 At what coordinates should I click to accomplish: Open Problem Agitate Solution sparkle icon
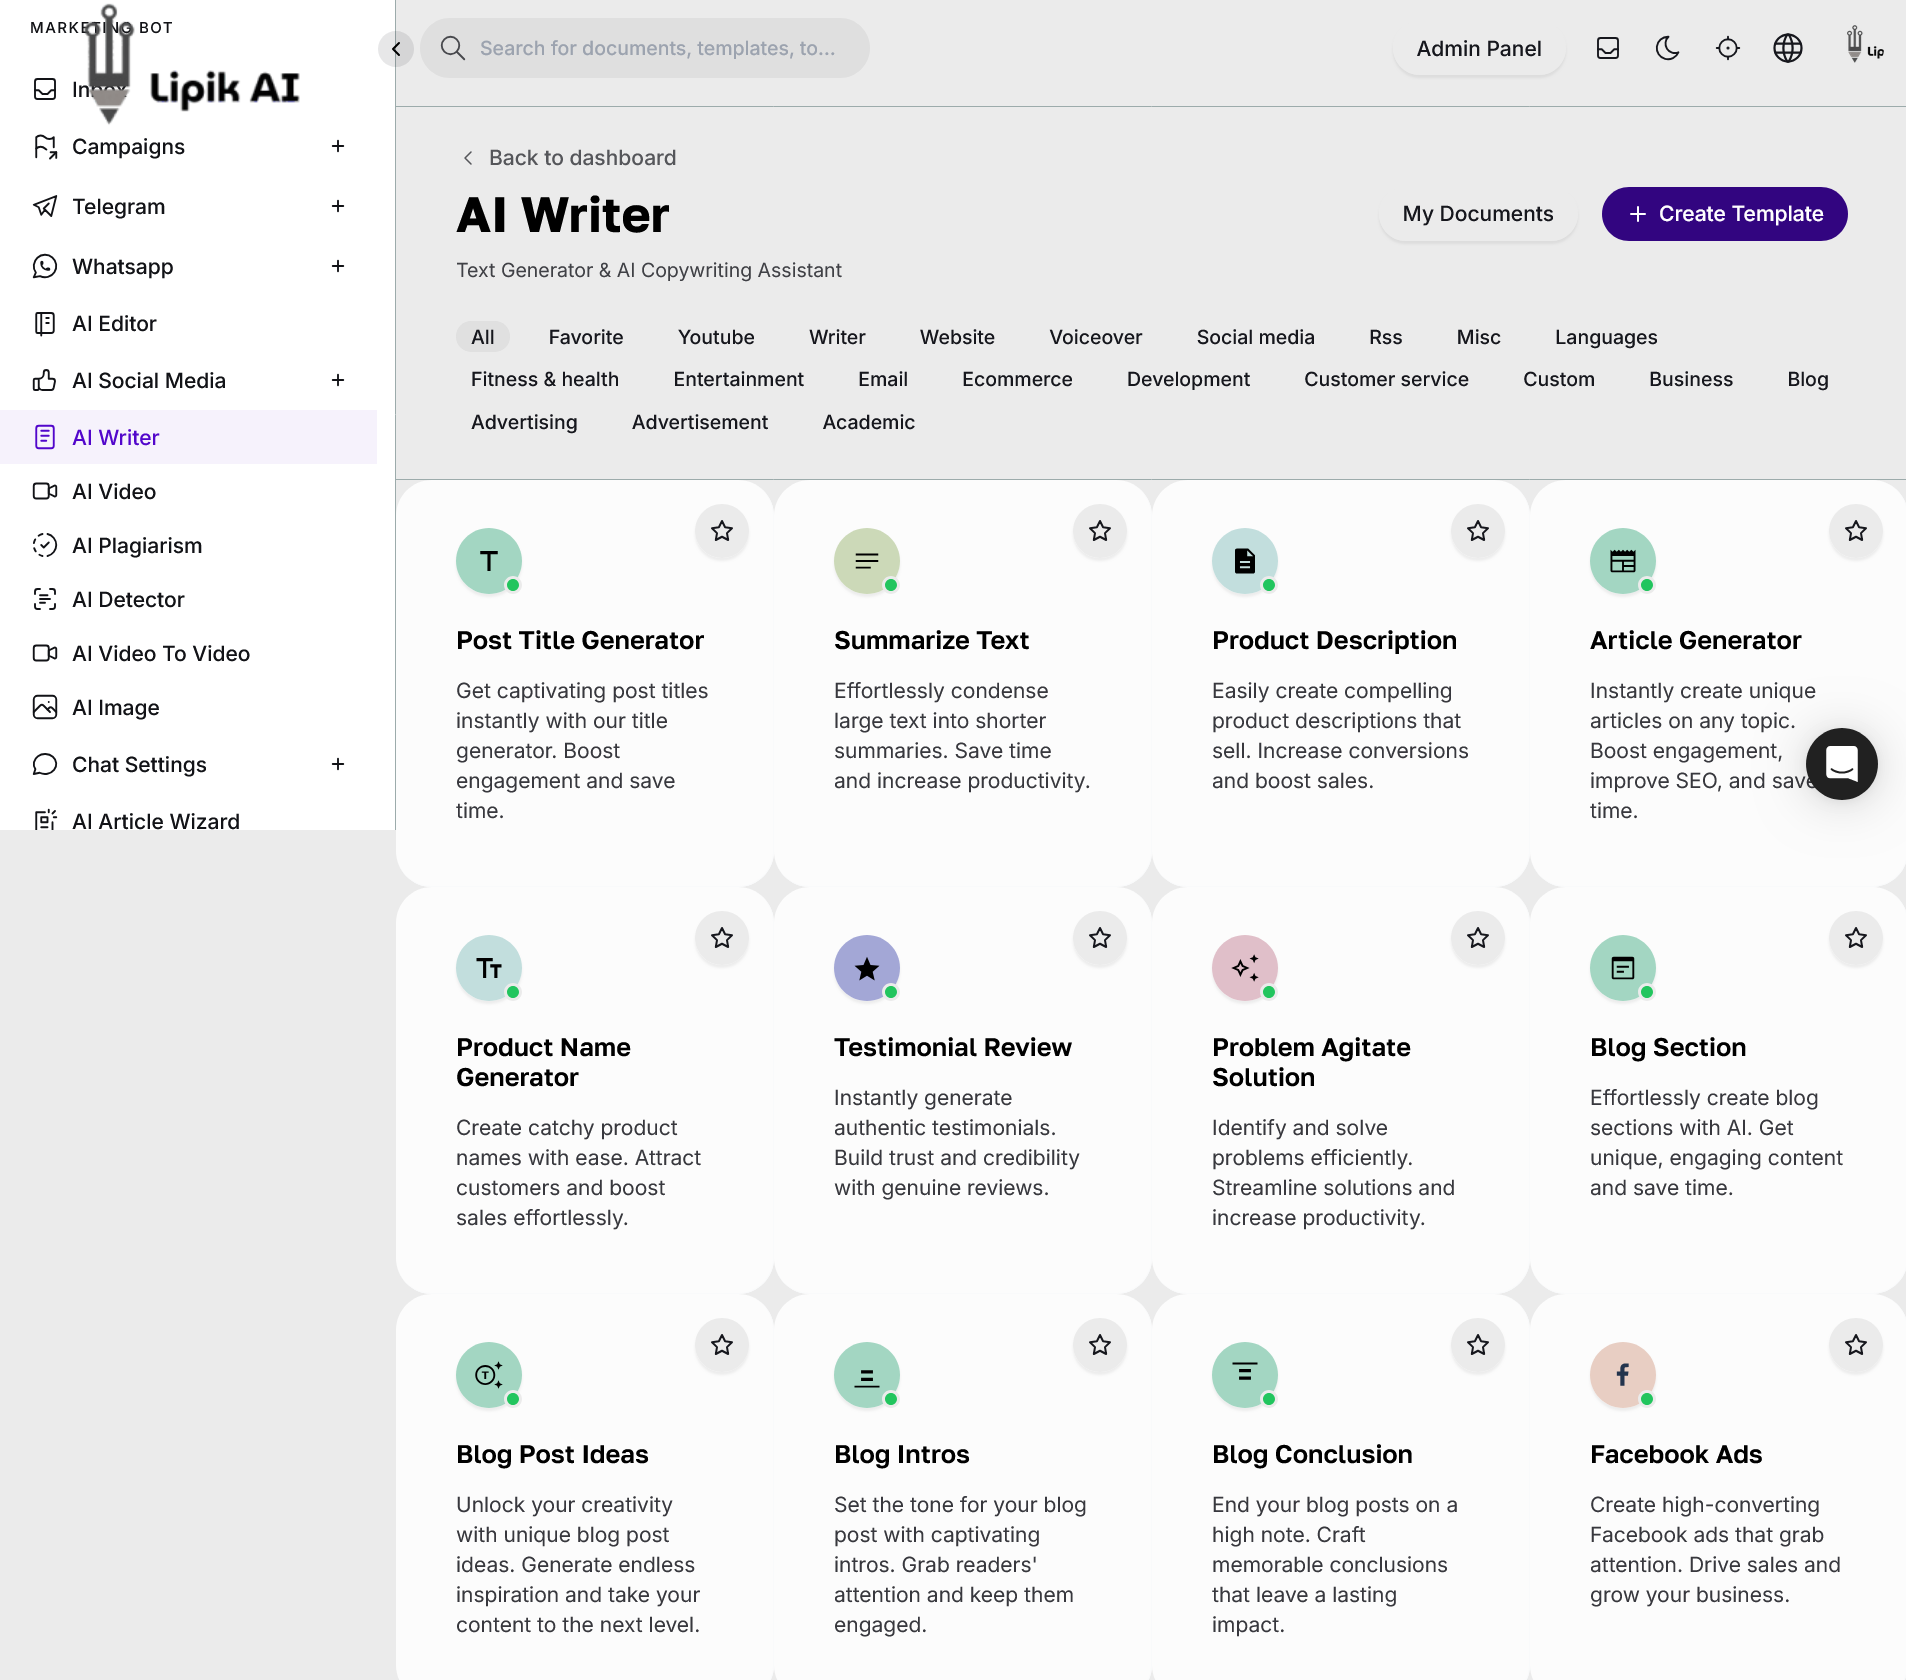tap(1245, 968)
